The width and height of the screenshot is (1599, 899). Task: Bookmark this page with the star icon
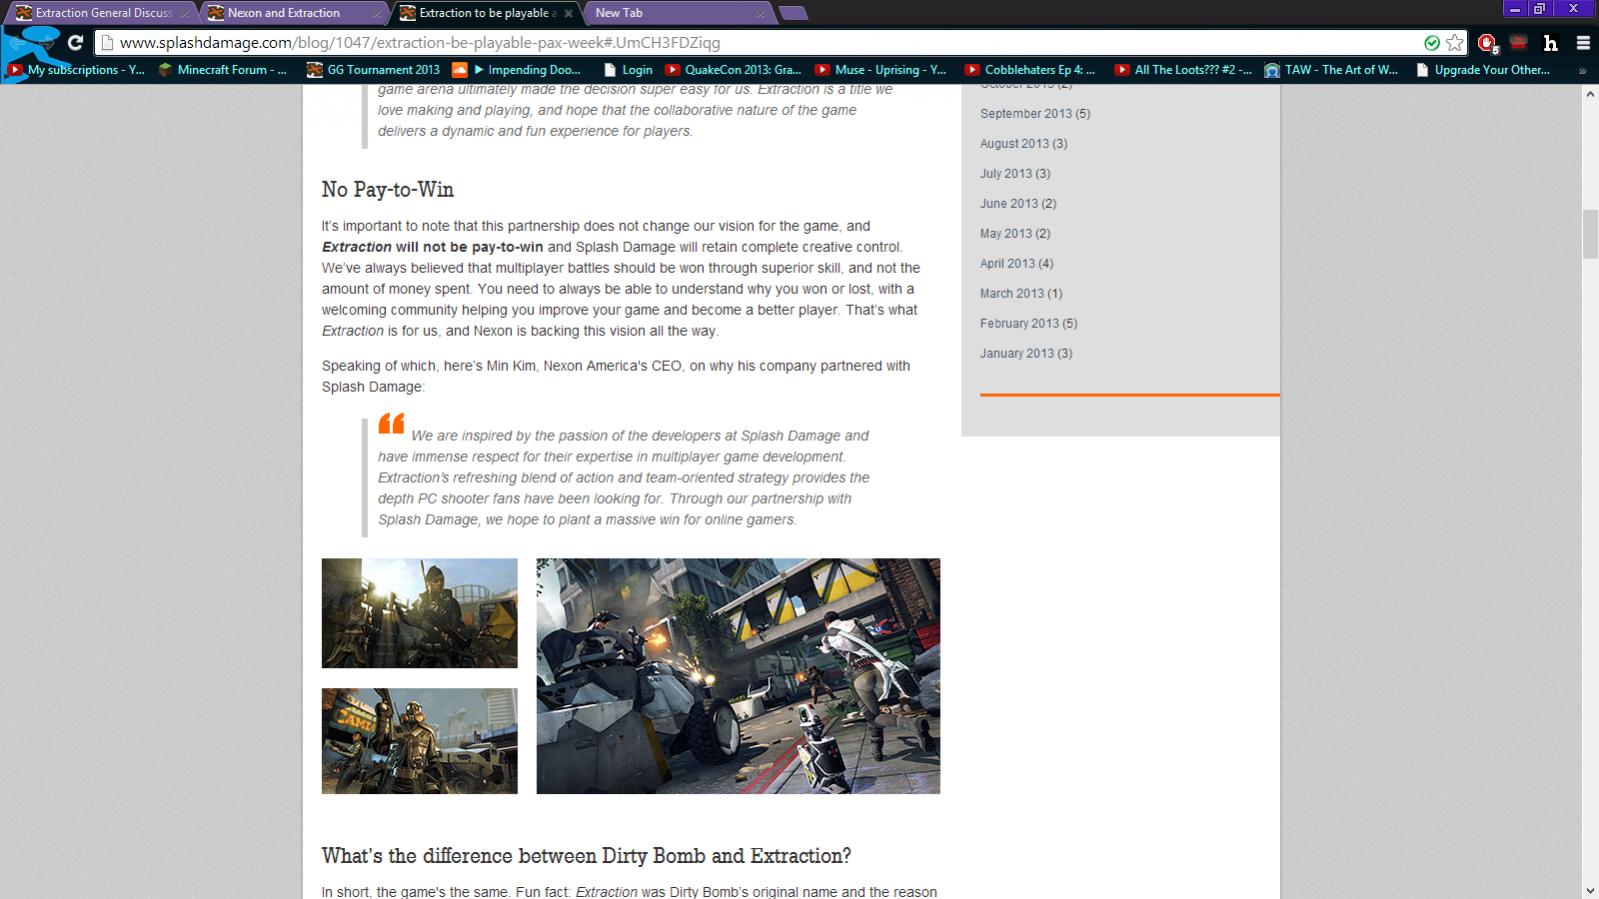pyautogui.click(x=1455, y=43)
